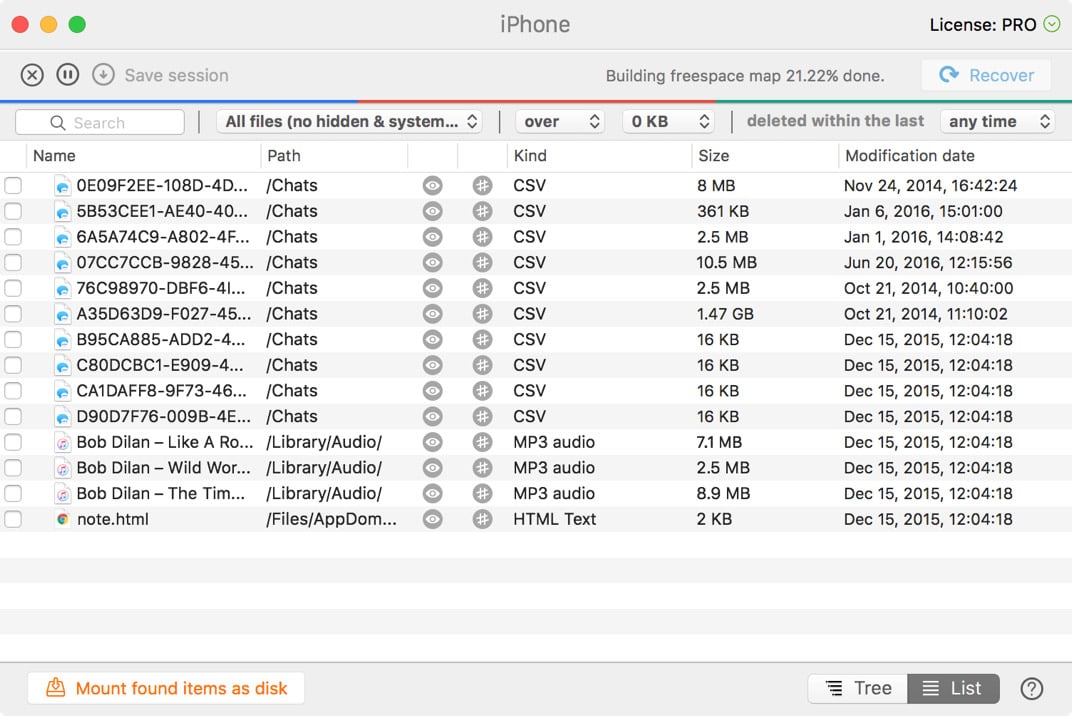Open the License PRO status indicator

[1051, 25]
